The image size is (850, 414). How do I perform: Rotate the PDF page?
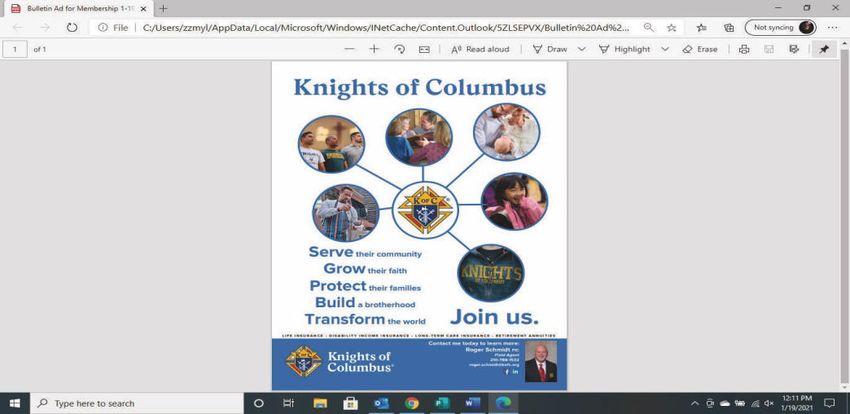pos(400,49)
